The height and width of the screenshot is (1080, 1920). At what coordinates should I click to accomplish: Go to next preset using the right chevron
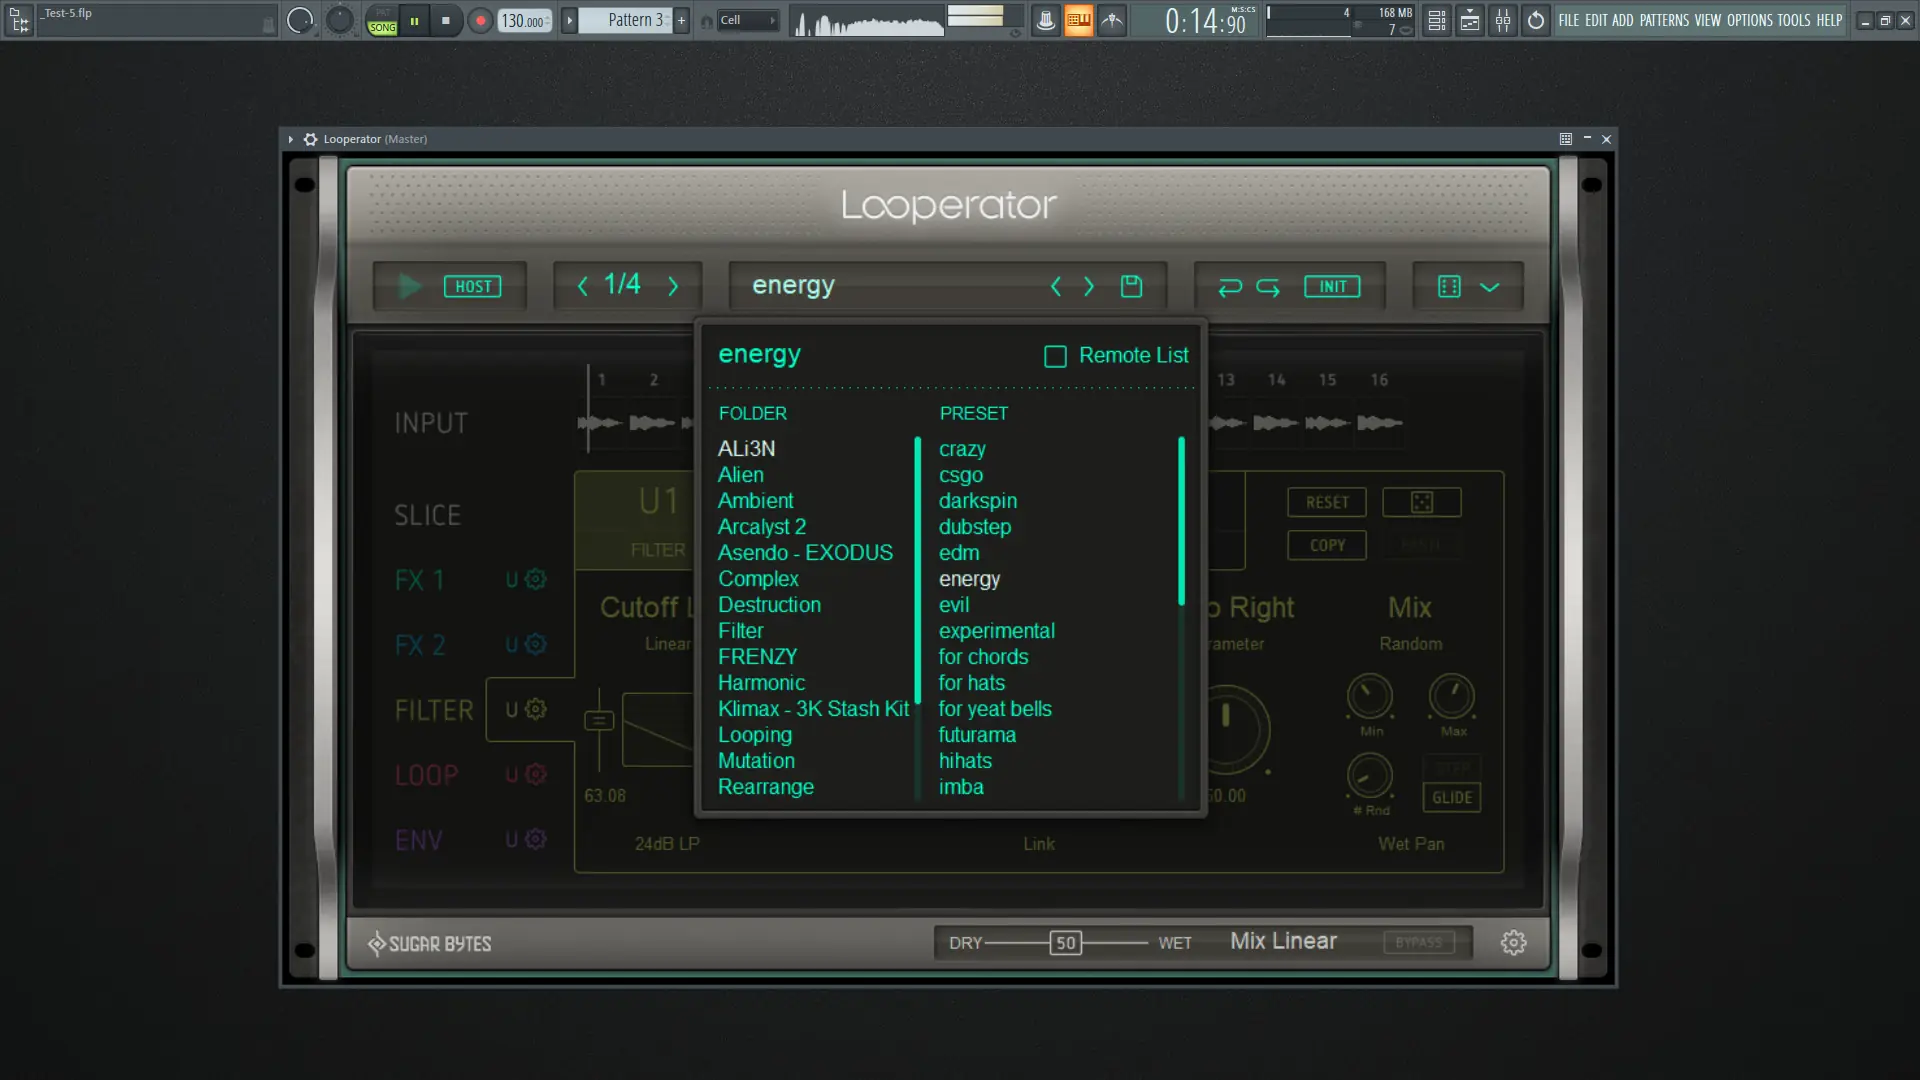click(x=1089, y=287)
